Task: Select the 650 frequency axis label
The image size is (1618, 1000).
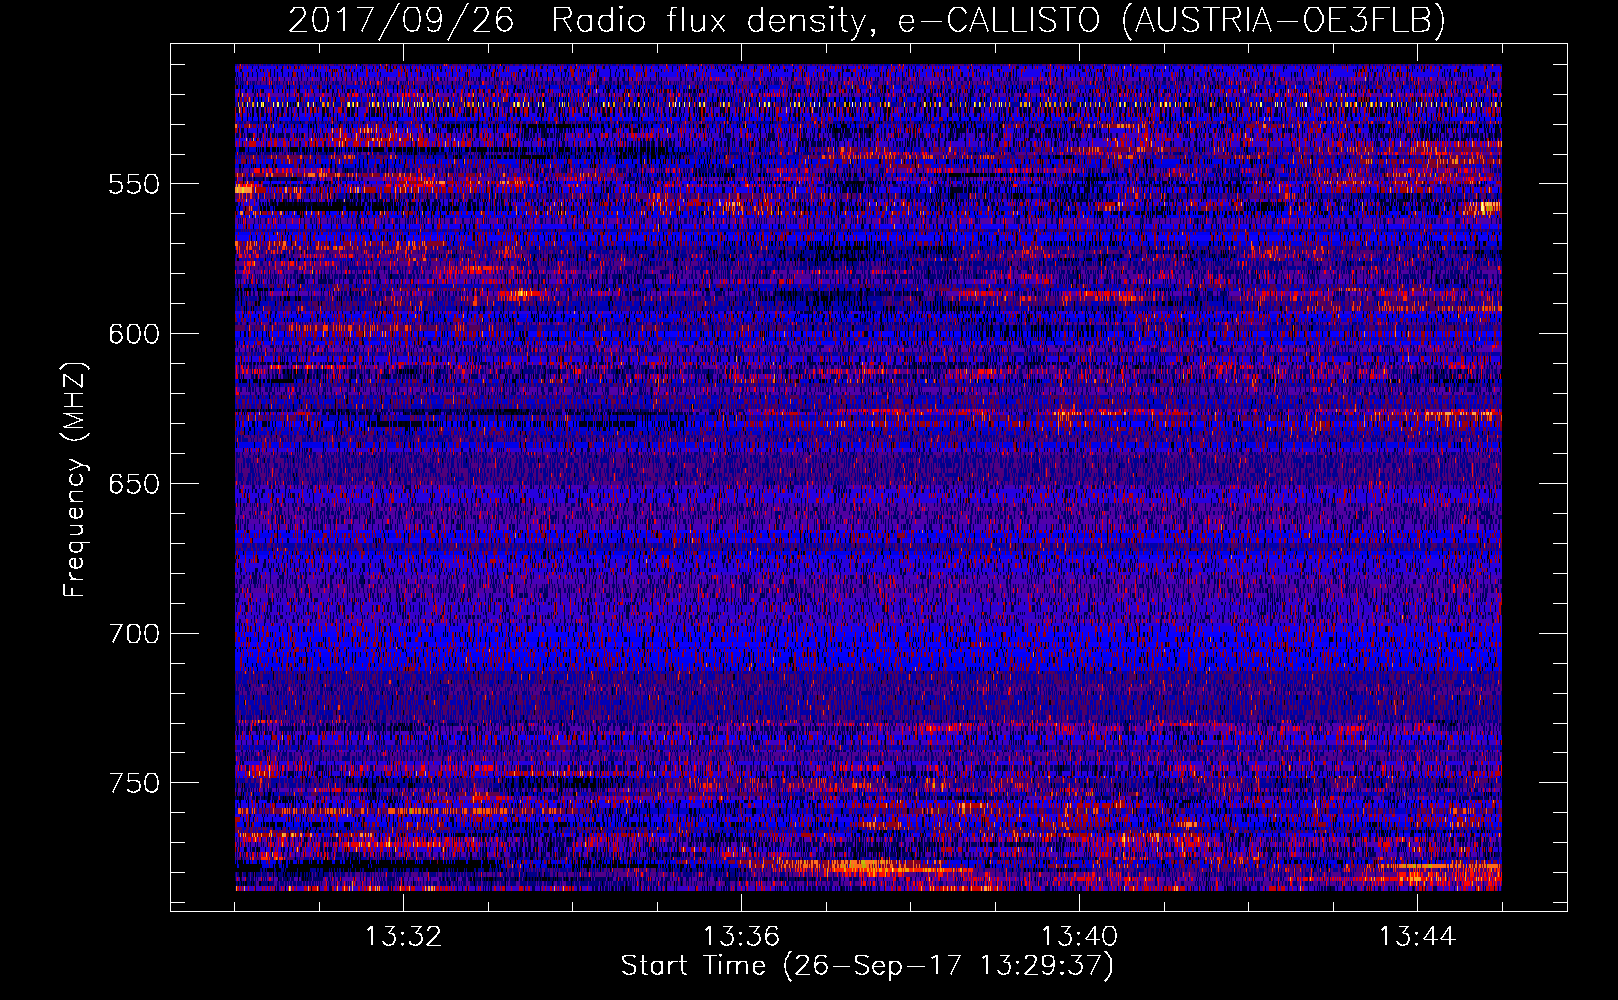Action: pos(134,484)
